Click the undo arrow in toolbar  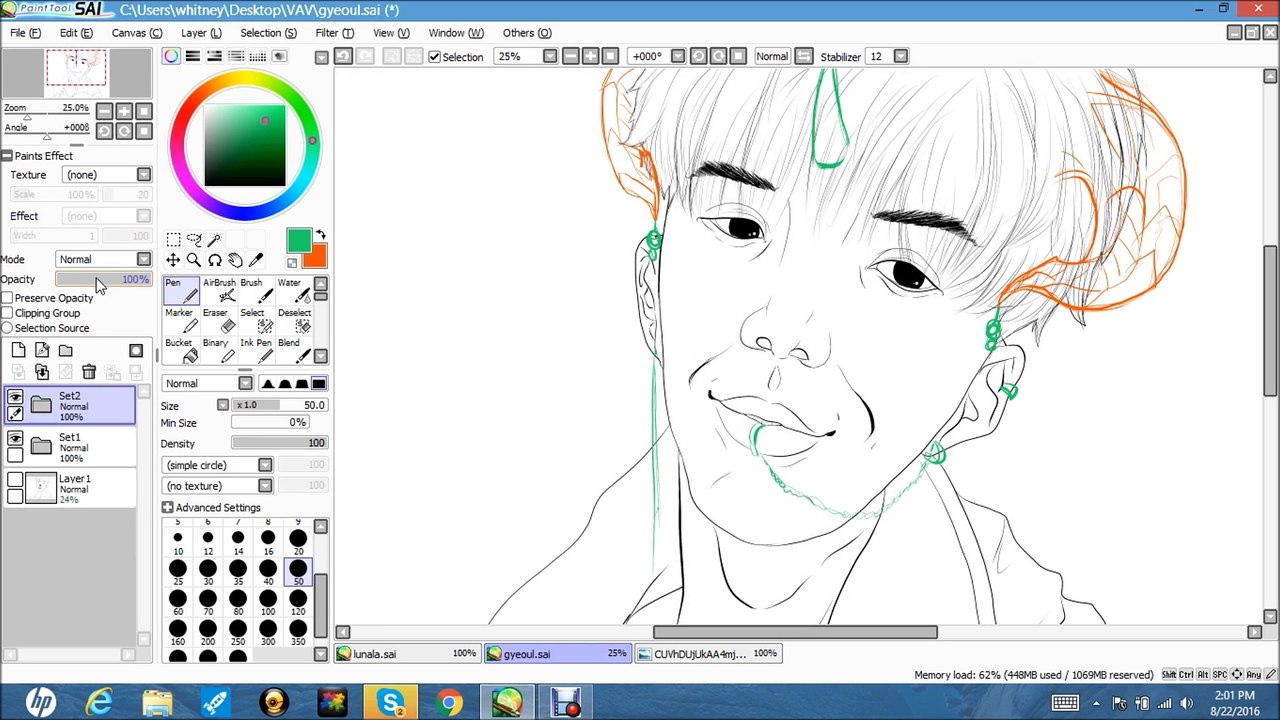point(343,56)
